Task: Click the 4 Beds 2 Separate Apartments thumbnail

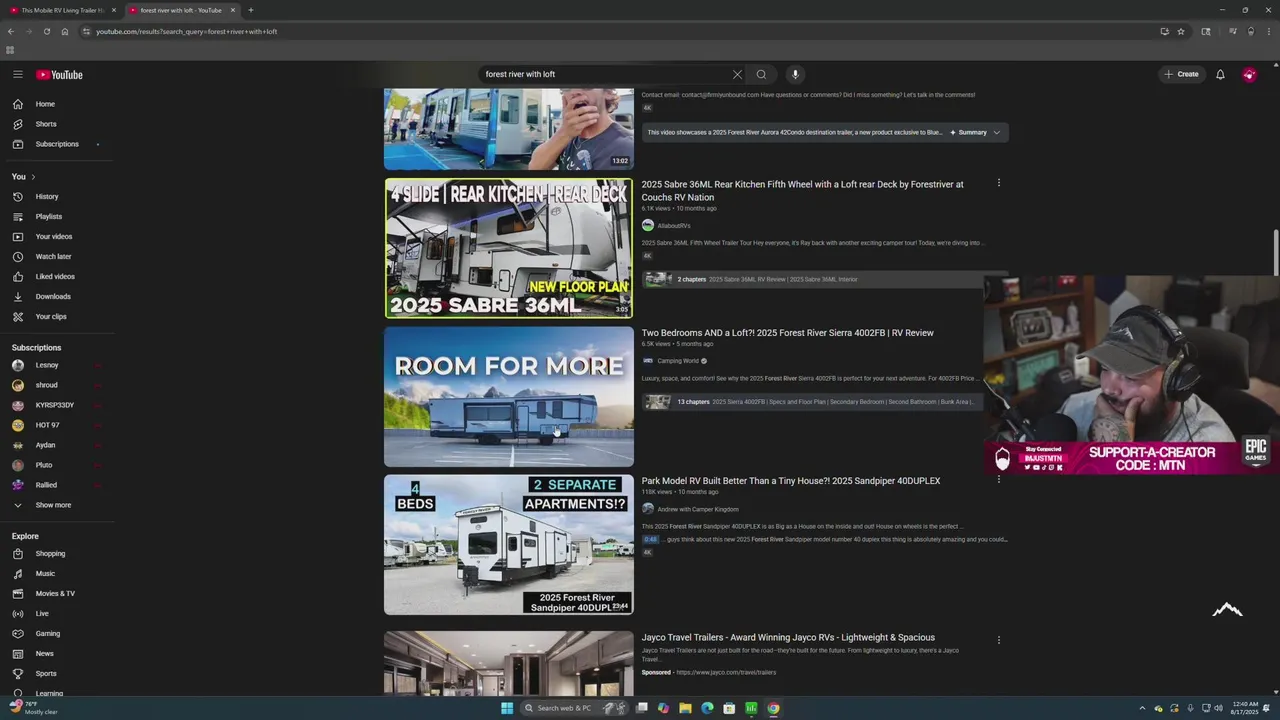Action: point(509,545)
